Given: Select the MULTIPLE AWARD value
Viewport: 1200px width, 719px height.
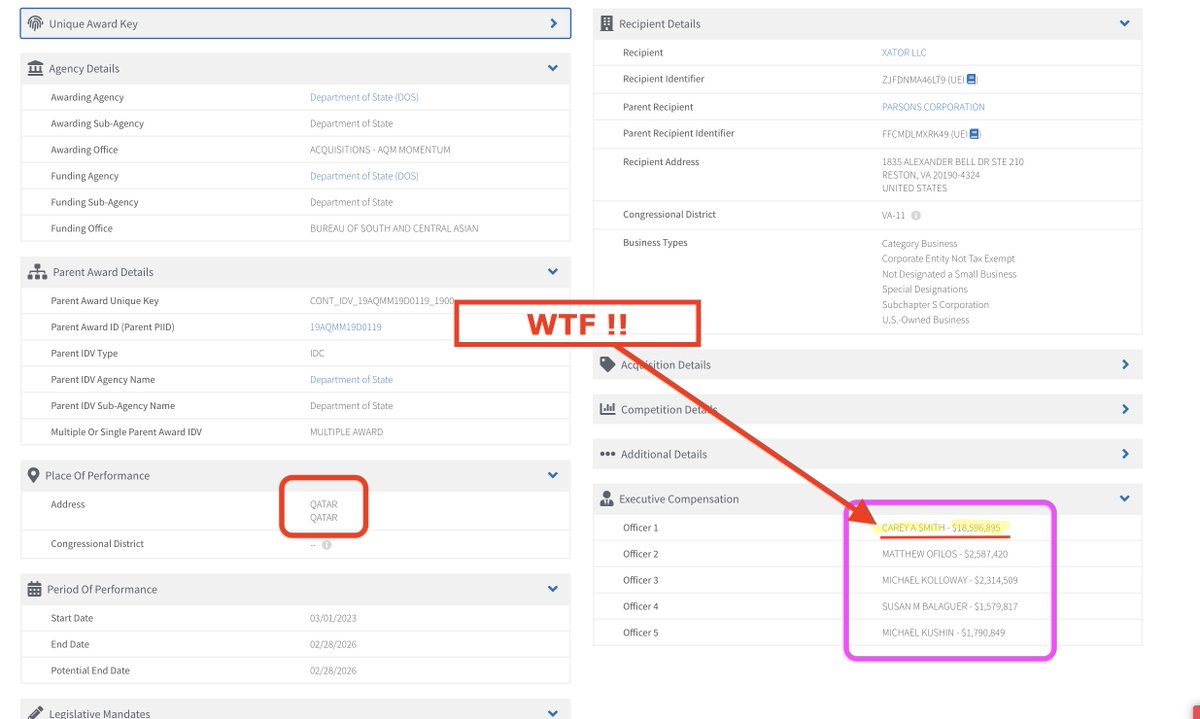Looking at the screenshot, I should coord(346,432).
